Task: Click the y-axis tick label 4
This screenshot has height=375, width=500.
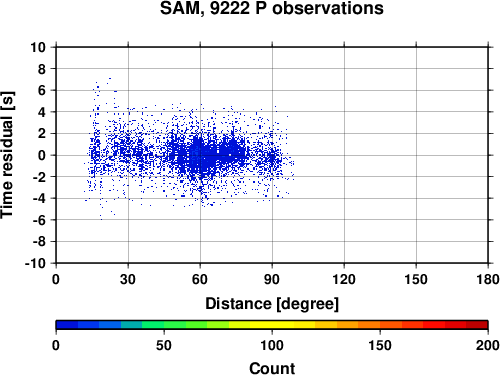Action: tap(42, 112)
